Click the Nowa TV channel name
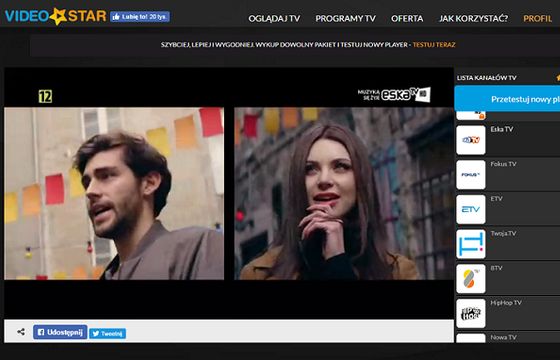560x360 pixels. click(503, 337)
